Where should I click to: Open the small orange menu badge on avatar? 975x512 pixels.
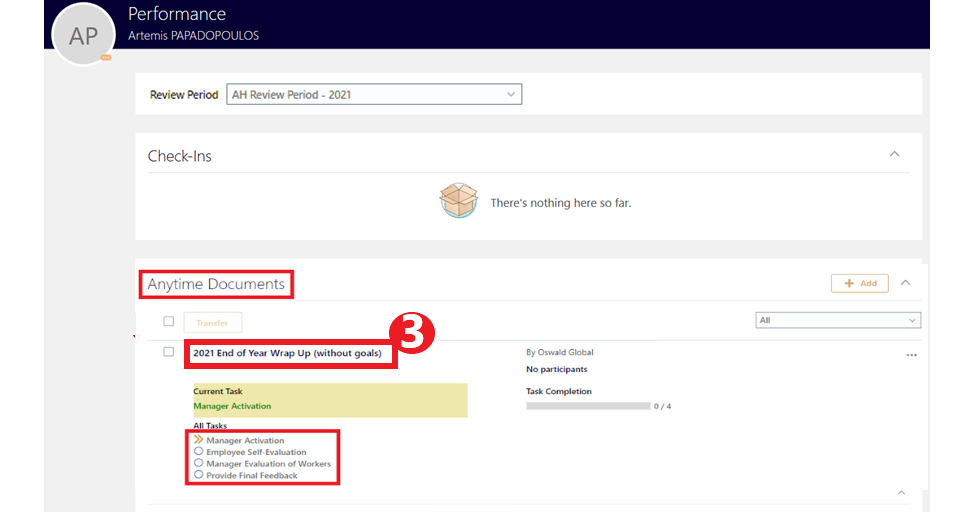[x=106, y=57]
